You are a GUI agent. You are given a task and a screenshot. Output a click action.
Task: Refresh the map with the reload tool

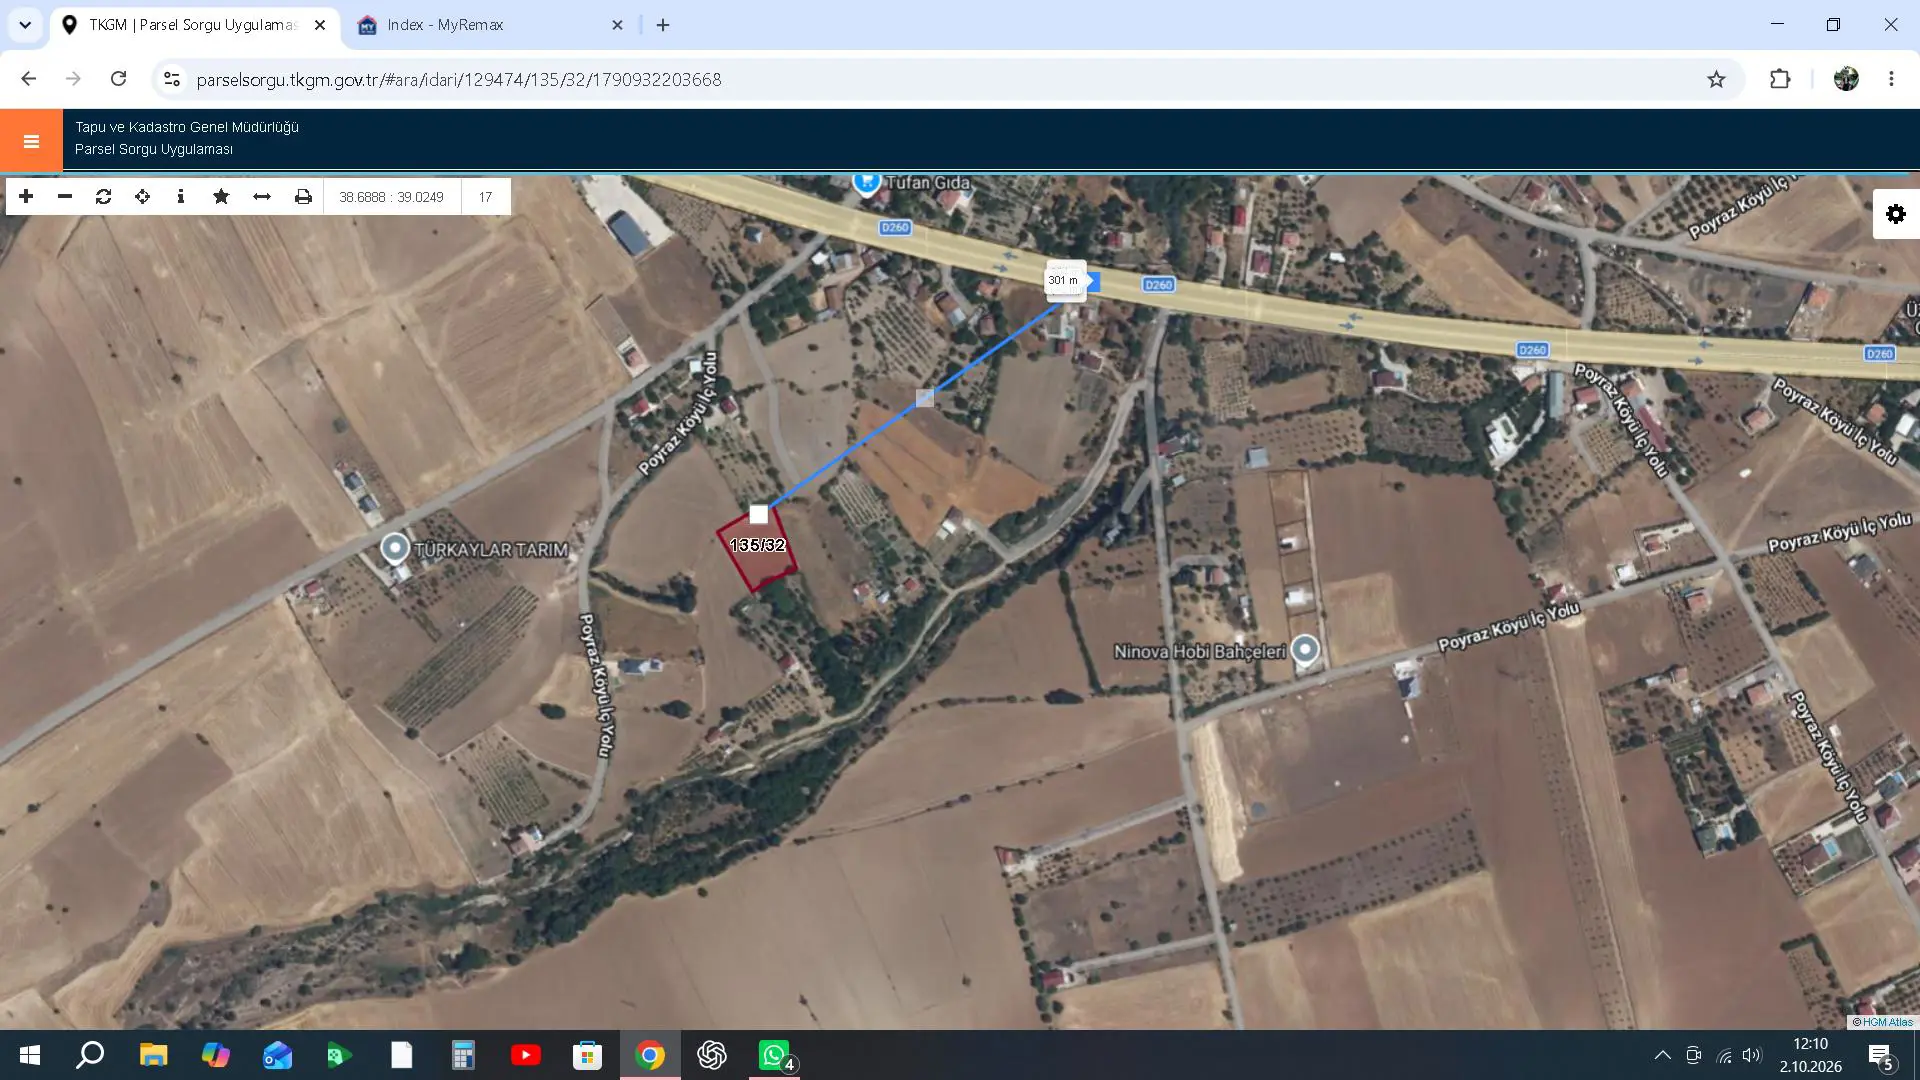(x=103, y=197)
